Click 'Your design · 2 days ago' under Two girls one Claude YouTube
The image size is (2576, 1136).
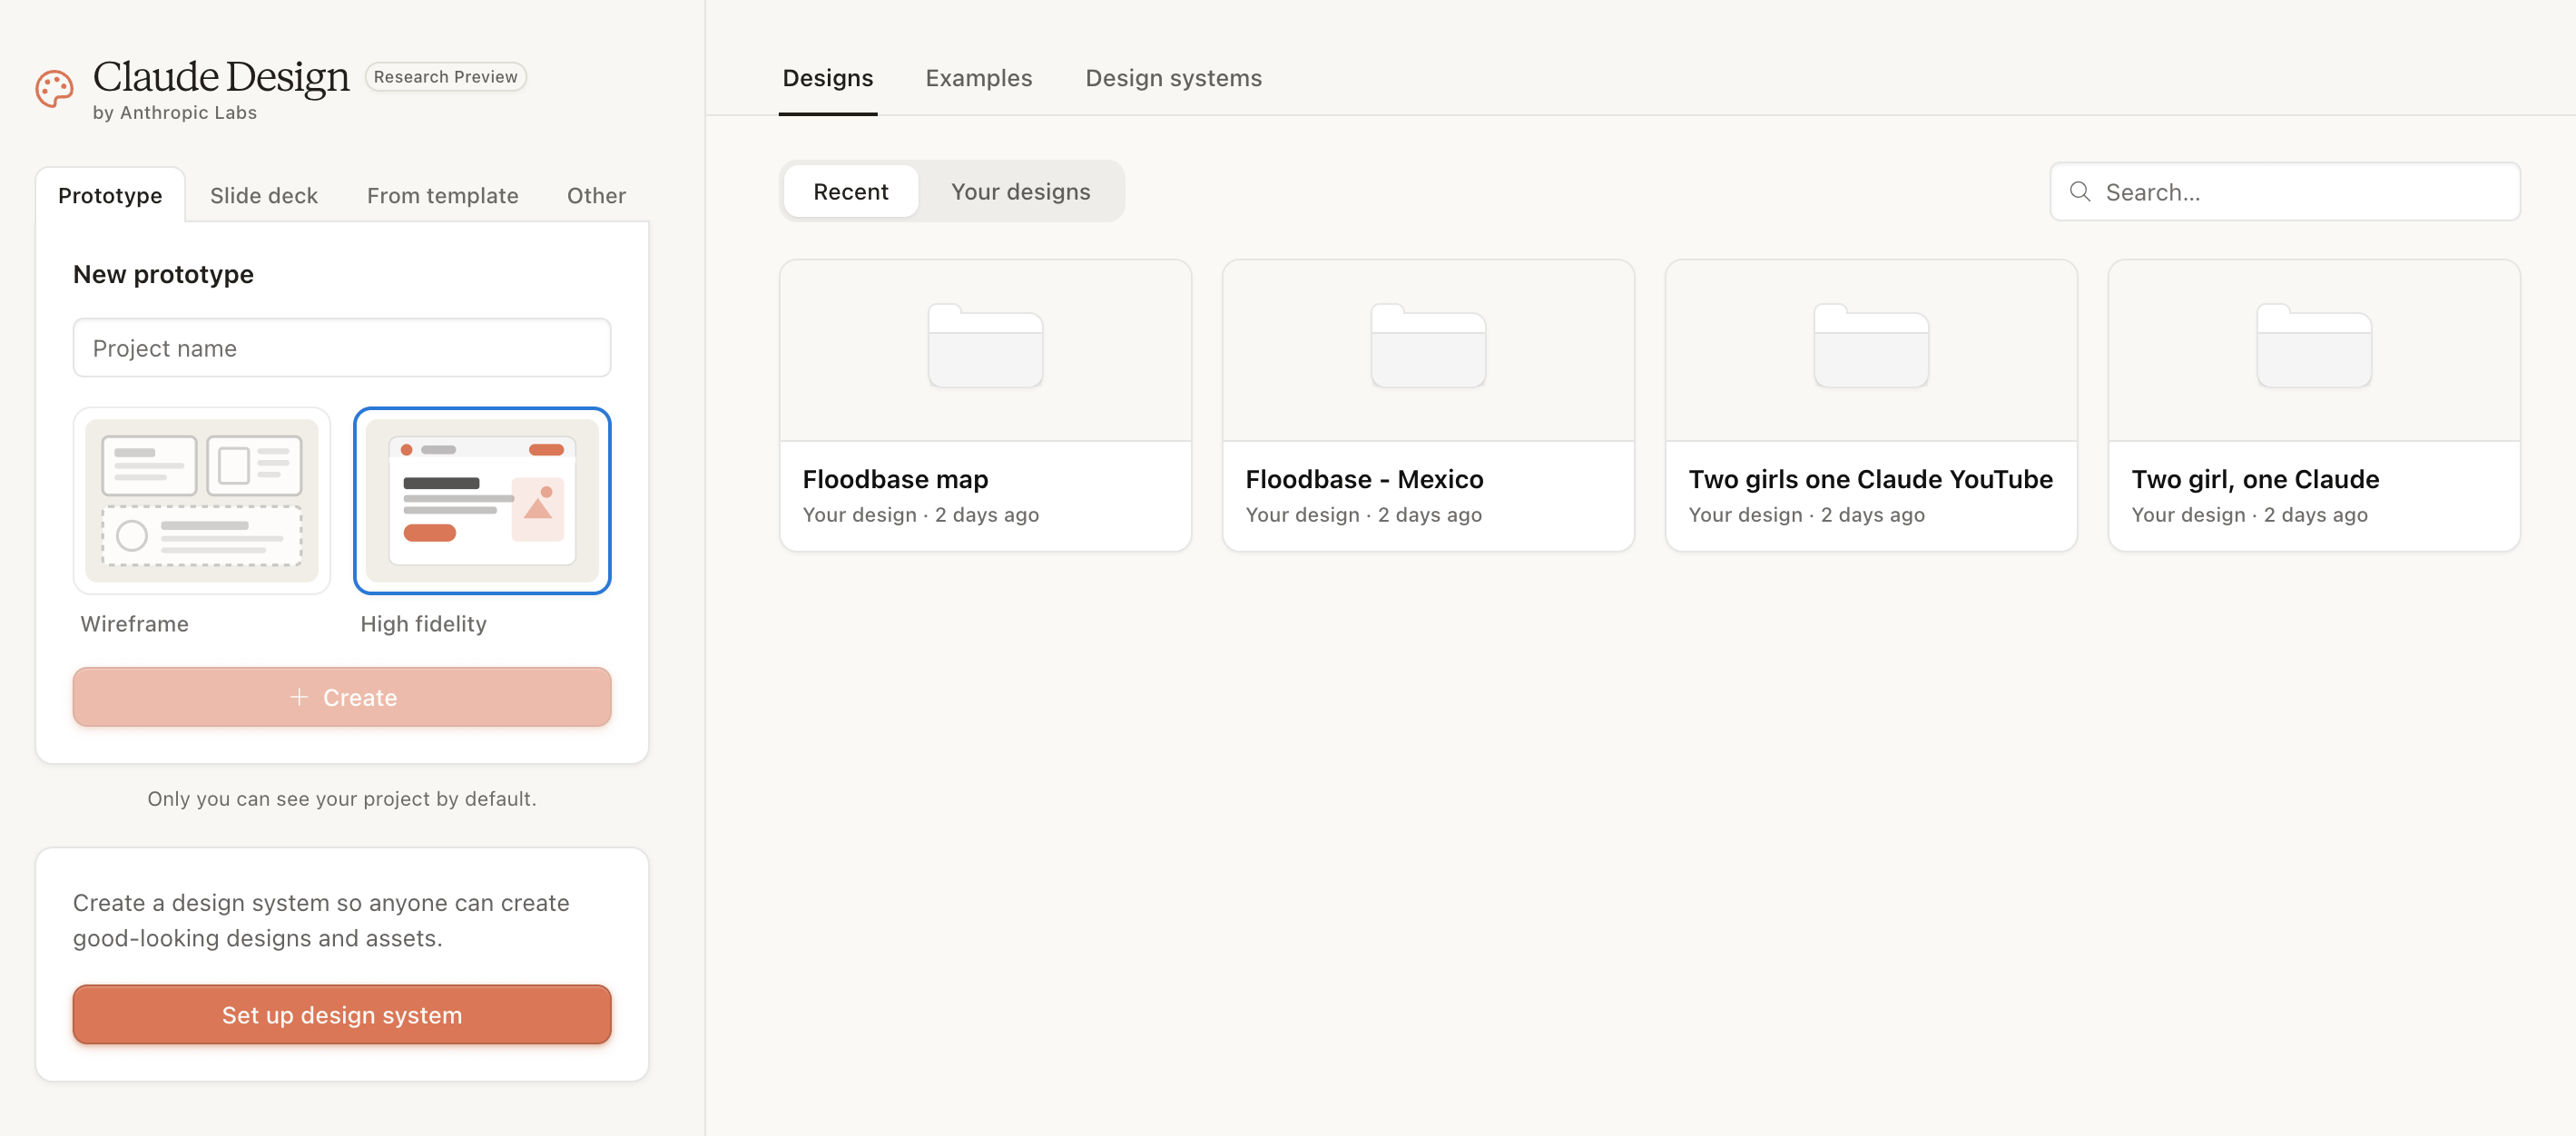(1807, 515)
